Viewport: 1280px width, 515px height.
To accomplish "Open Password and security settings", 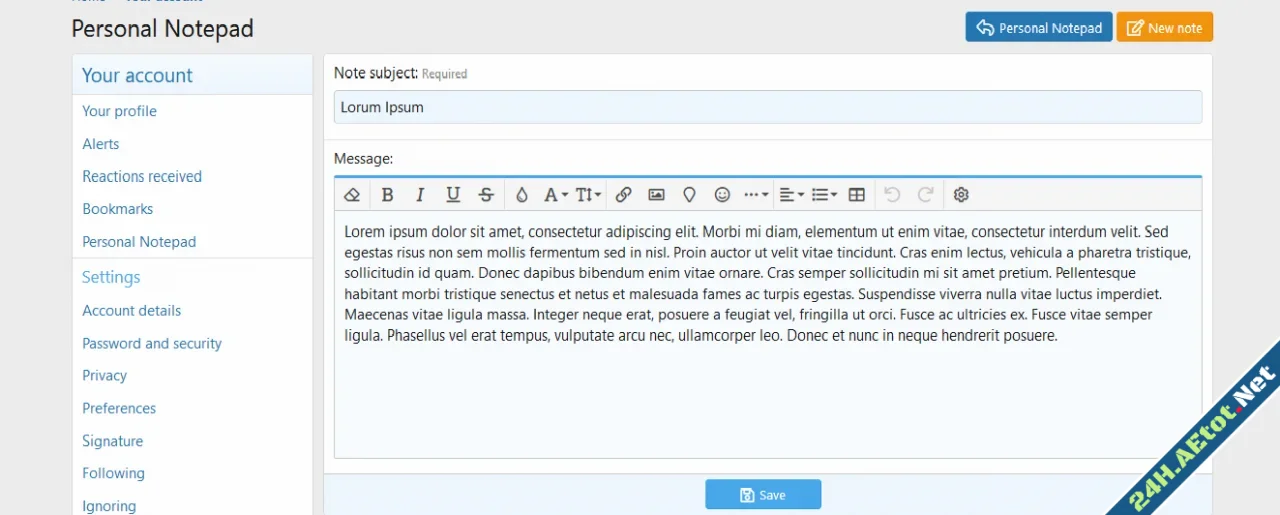I will [x=152, y=343].
